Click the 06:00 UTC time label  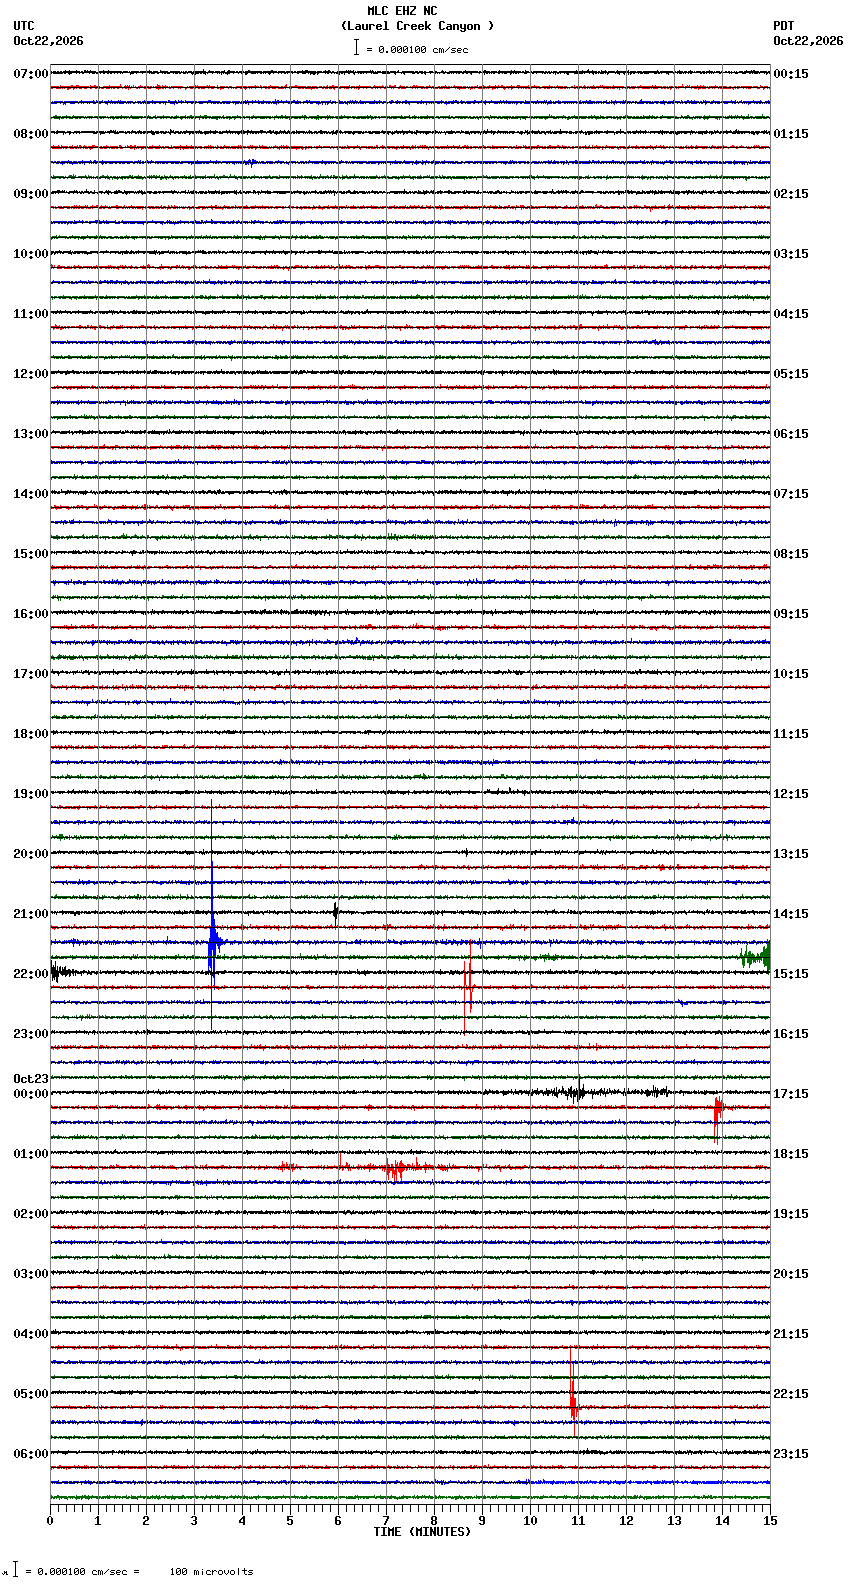(x=31, y=1454)
